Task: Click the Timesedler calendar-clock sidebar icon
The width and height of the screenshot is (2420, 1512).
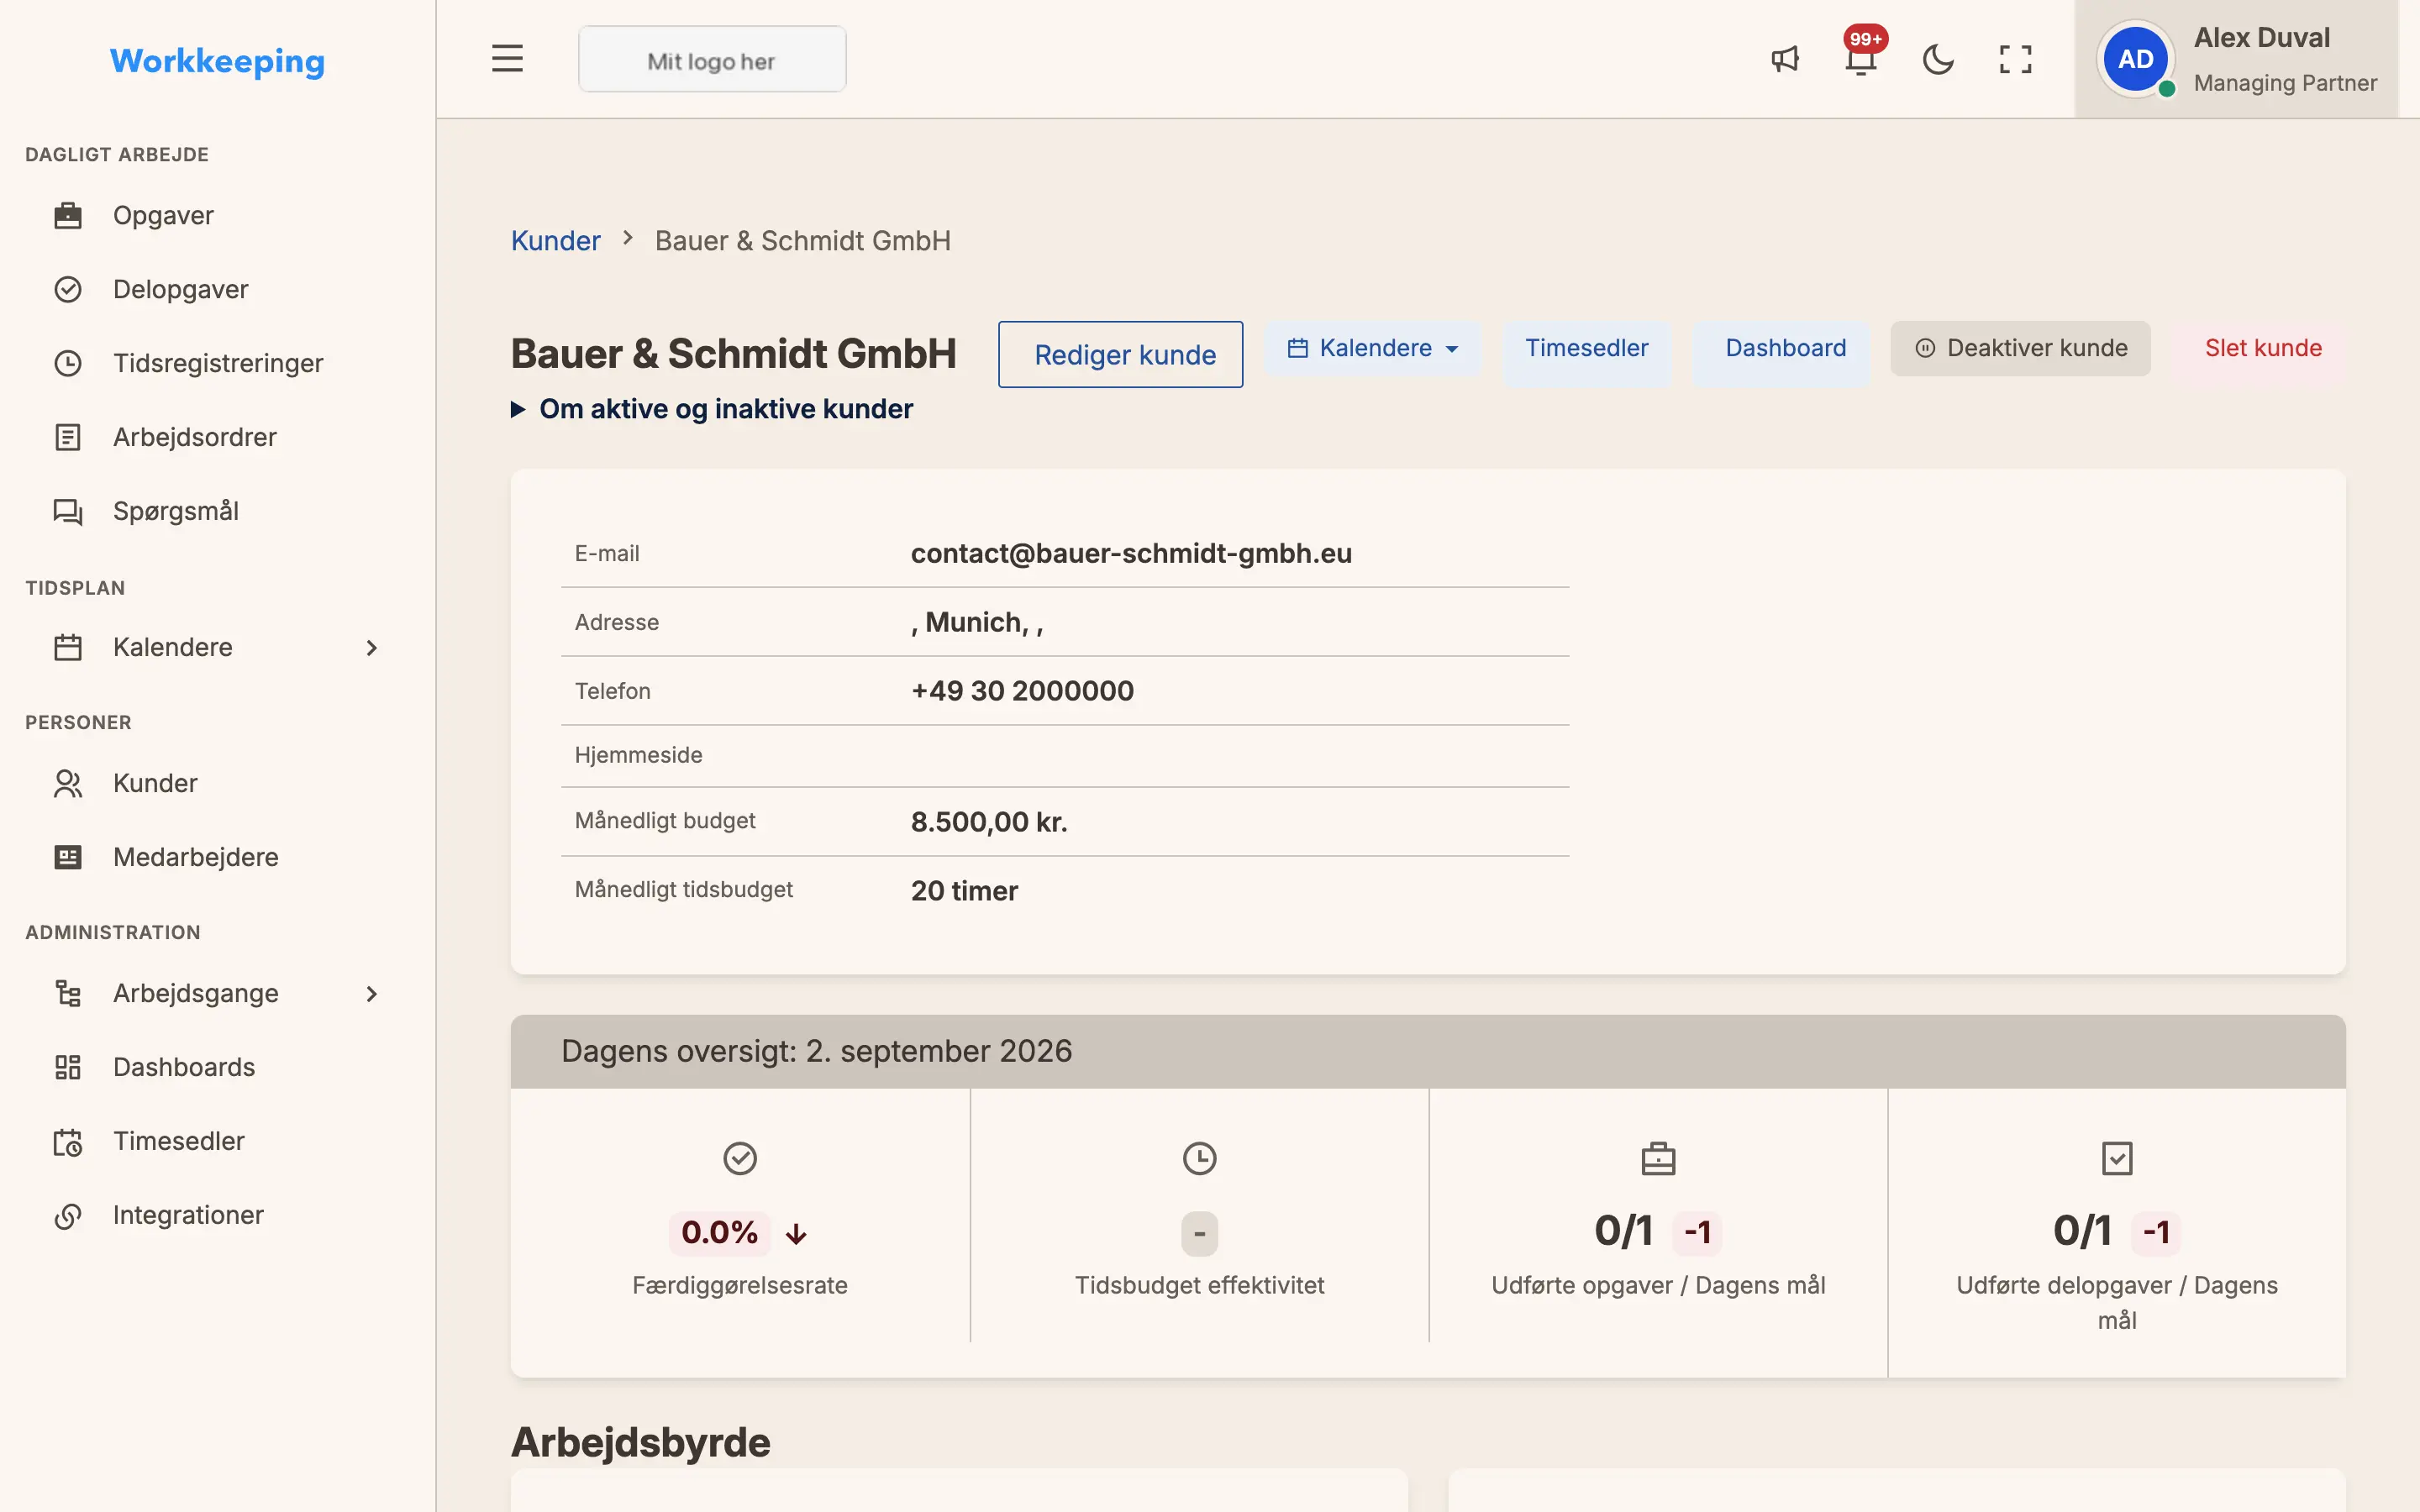Action: [x=68, y=1141]
